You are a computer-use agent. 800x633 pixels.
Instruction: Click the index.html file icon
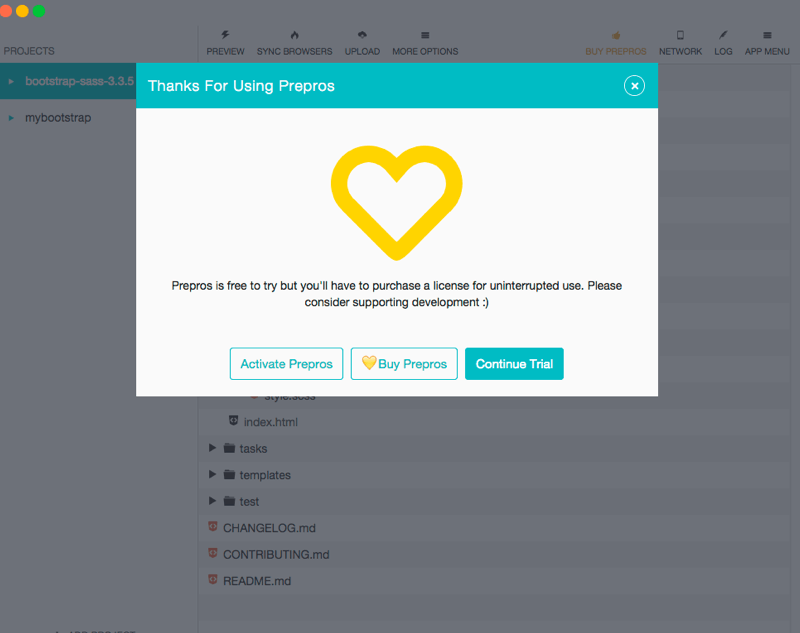tap(233, 420)
